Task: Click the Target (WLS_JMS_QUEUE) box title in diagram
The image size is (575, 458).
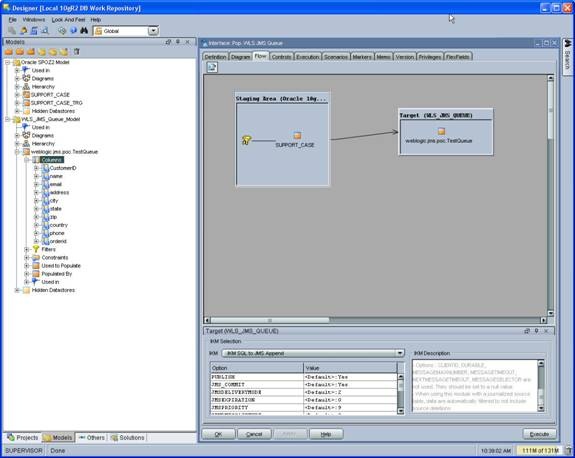Action: coord(436,116)
